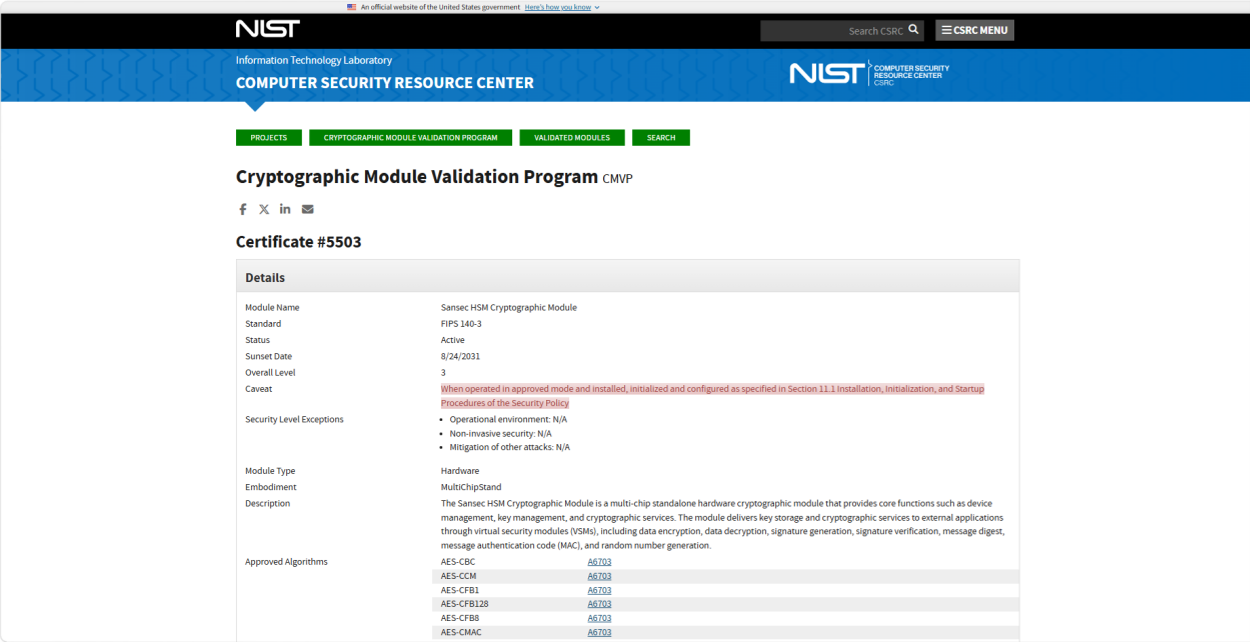Open the CSRC MENU hamburger button
The height and width of the screenshot is (642, 1250).
[x=974, y=30]
